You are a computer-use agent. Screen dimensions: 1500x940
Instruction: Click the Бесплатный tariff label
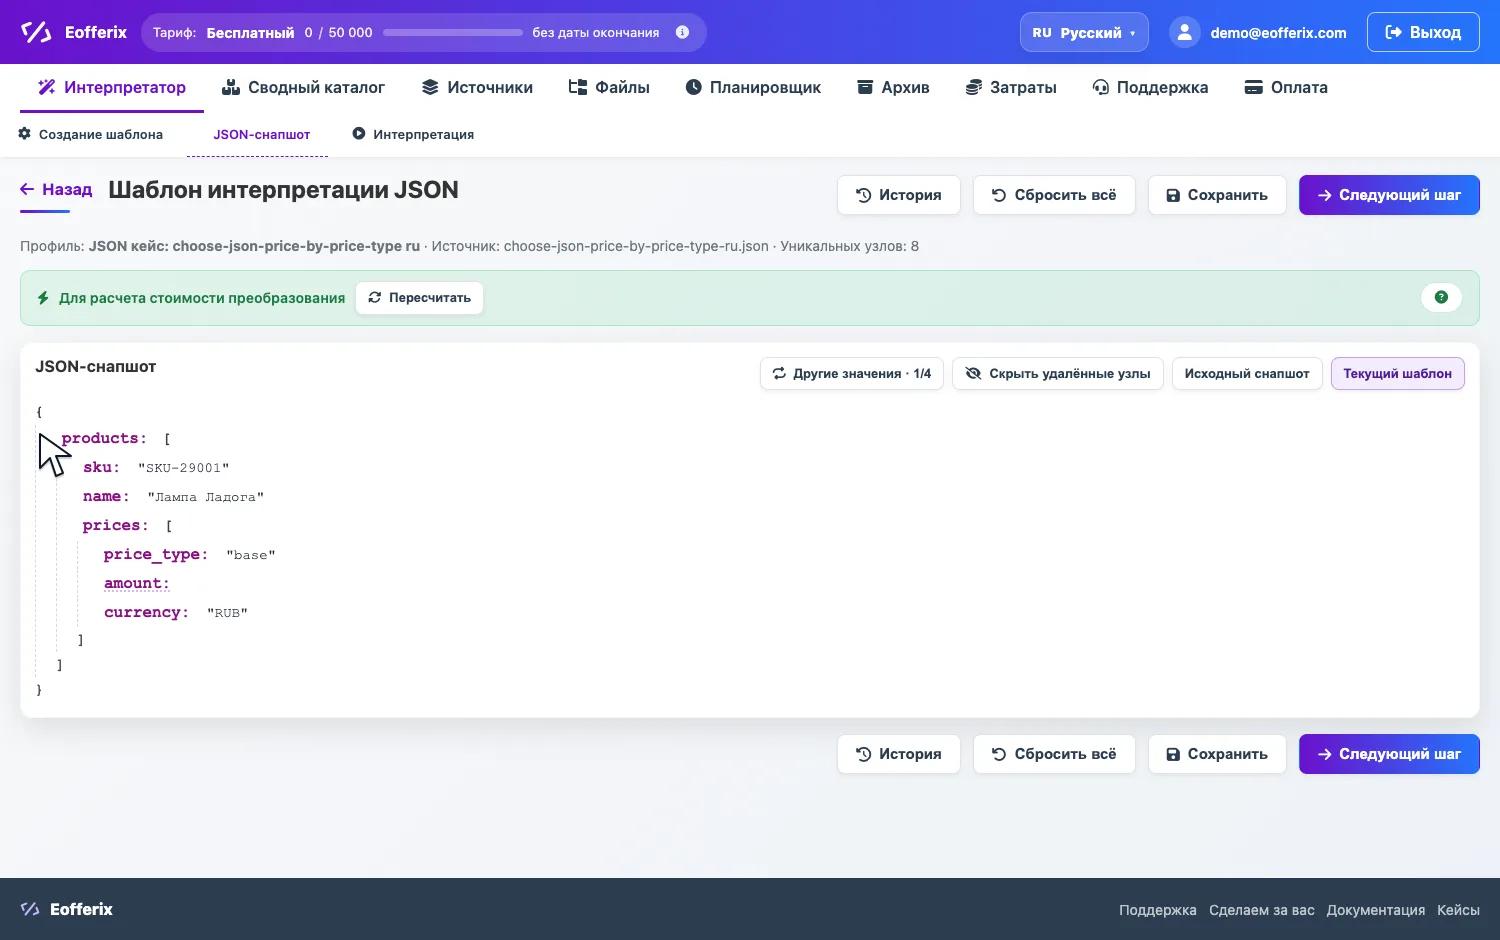tap(250, 32)
